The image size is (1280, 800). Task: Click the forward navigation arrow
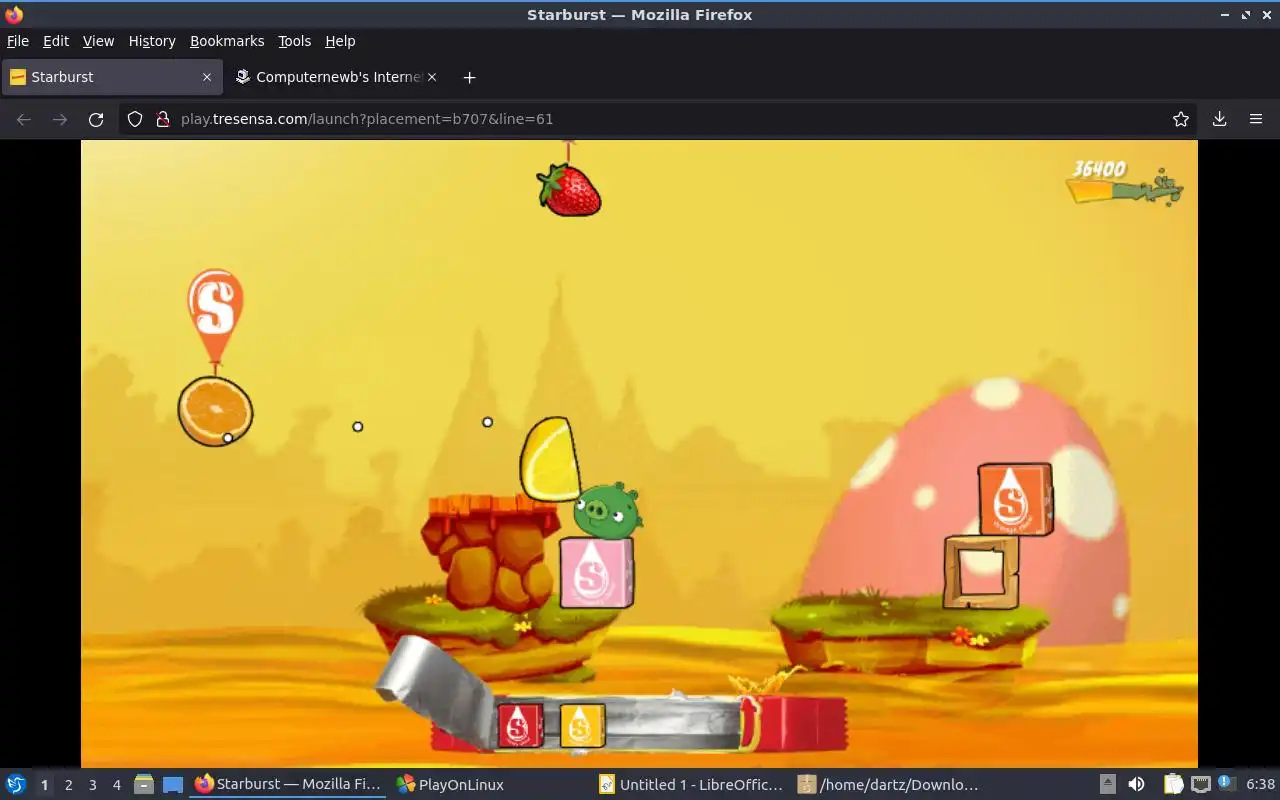coord(60,119)
